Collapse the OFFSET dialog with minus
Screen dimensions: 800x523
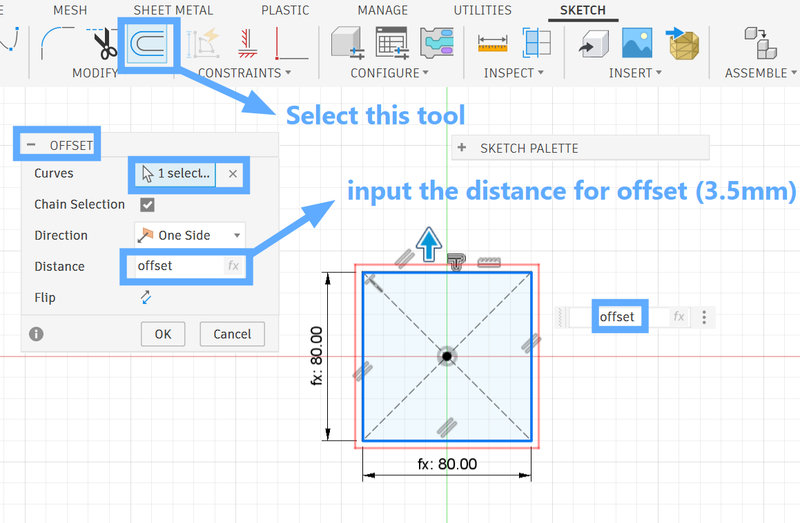coord(31,145)
